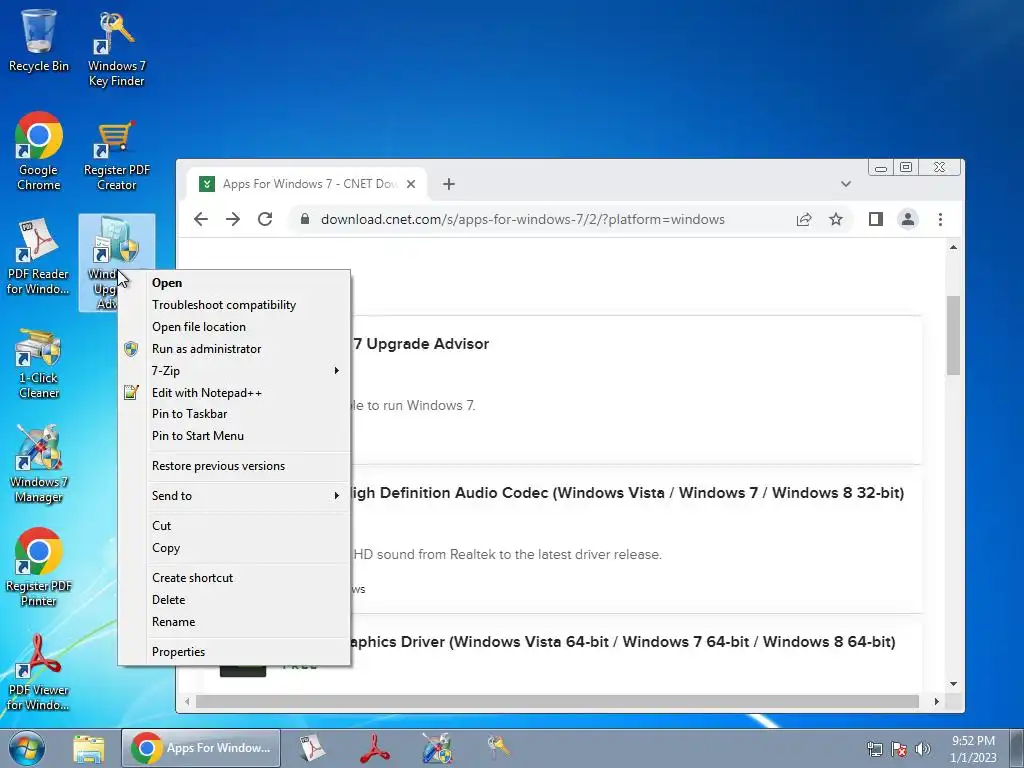1024x768 pixels.
Task: Open the Windows Start menu
Action: pyautogui.click(x=27, y=748)
